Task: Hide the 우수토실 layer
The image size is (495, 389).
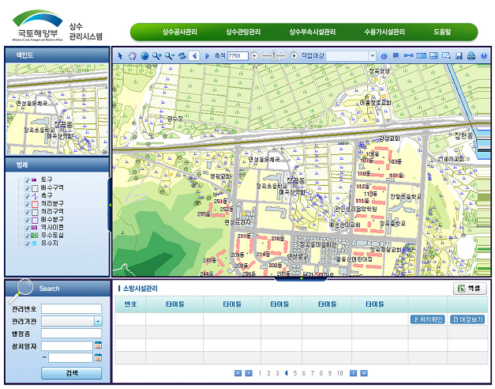Action: 28,236
